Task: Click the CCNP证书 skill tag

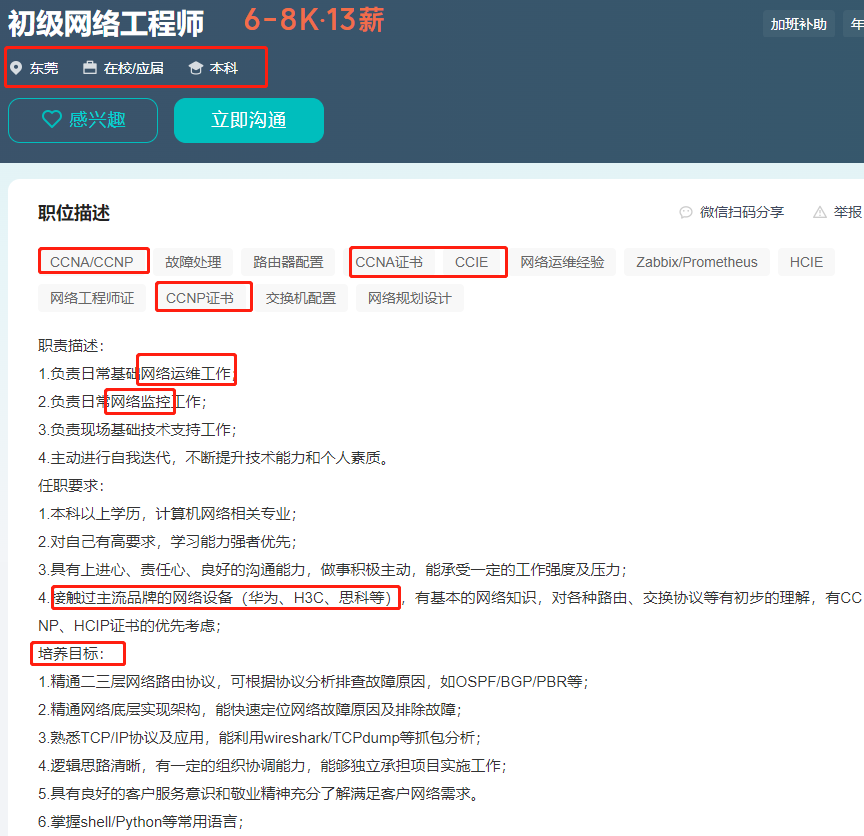Action: pos(200,298)
